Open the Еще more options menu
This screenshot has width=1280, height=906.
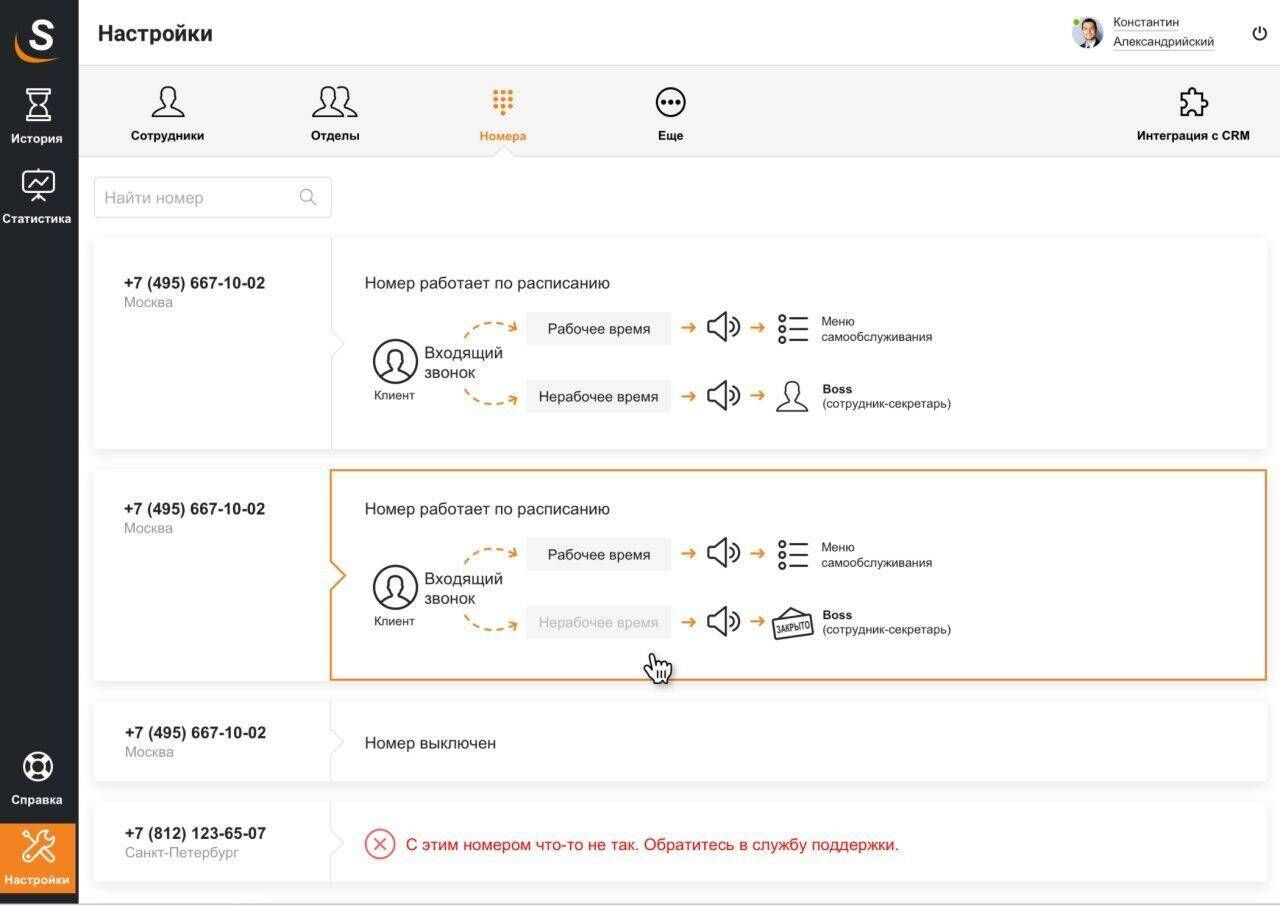(x=670, y=113)
